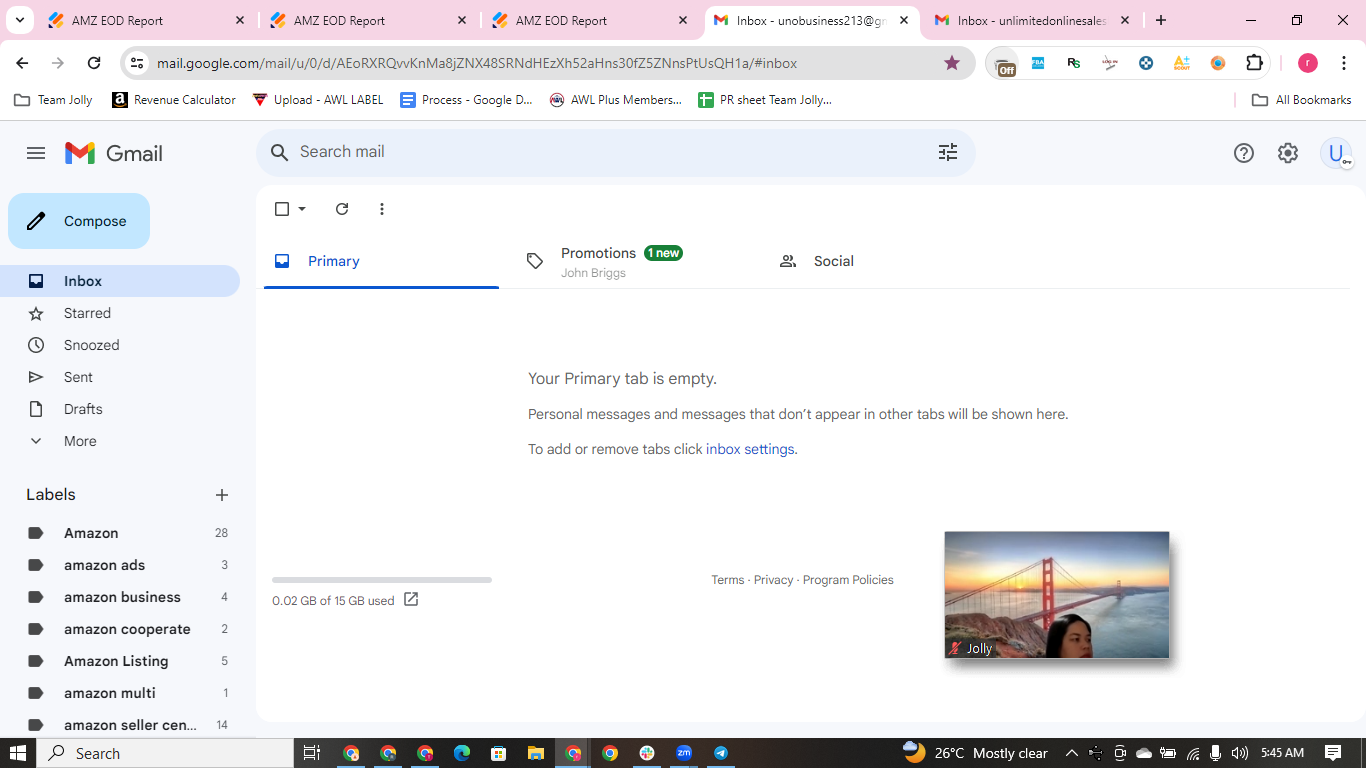1366x768 pixels.
Task: Click the Chrome address bar URL
Action: [x=477, y=63]
